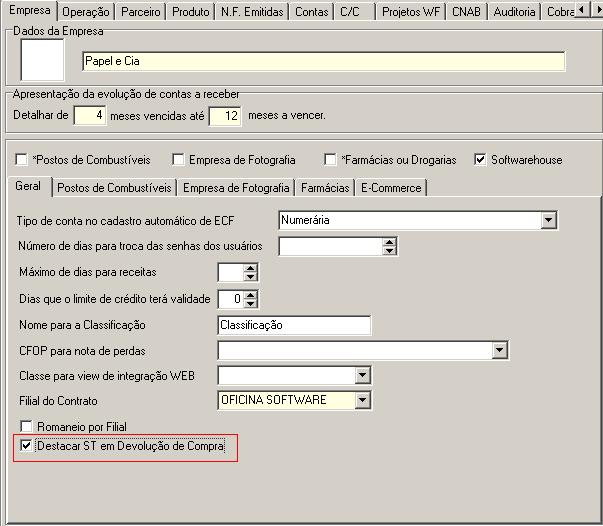603x526 pixels.
Task: Select the Geral sub-tab
Action: [x=28, y=186]
